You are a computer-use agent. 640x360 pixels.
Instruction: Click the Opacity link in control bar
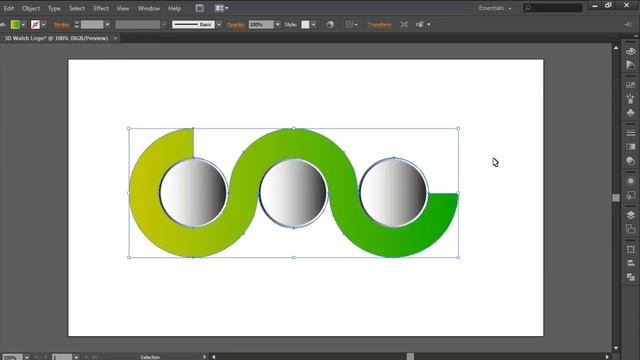[x=236, y=24]
